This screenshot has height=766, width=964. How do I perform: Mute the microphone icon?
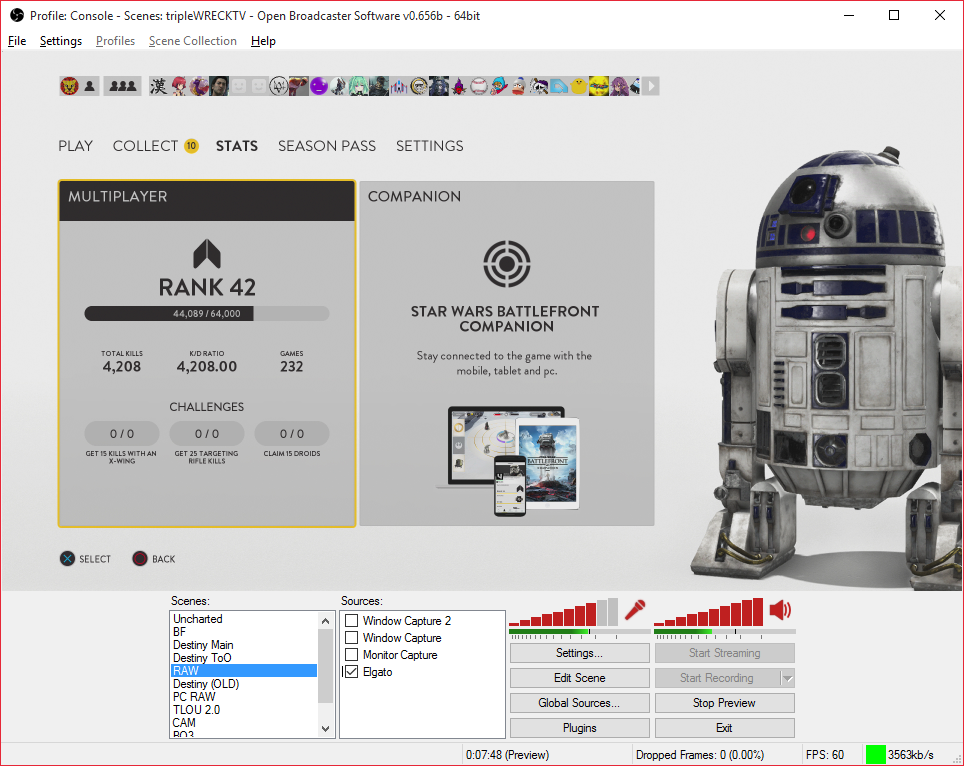[635, 610]
